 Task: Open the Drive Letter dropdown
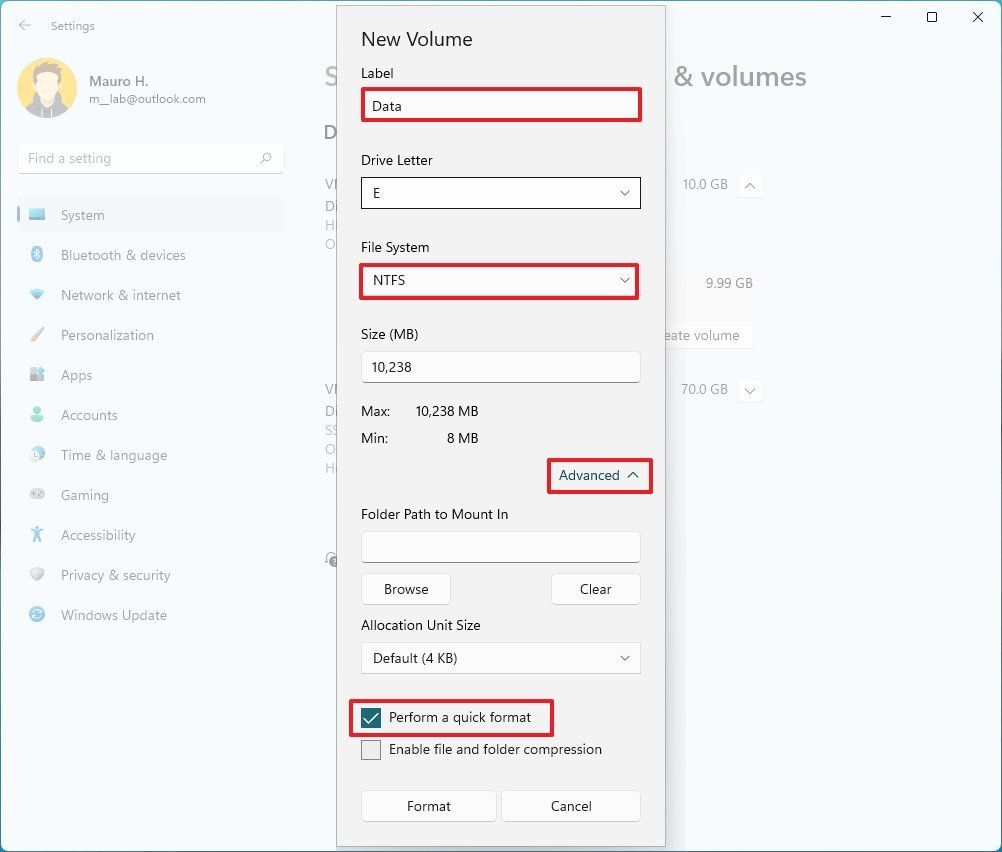500,192
